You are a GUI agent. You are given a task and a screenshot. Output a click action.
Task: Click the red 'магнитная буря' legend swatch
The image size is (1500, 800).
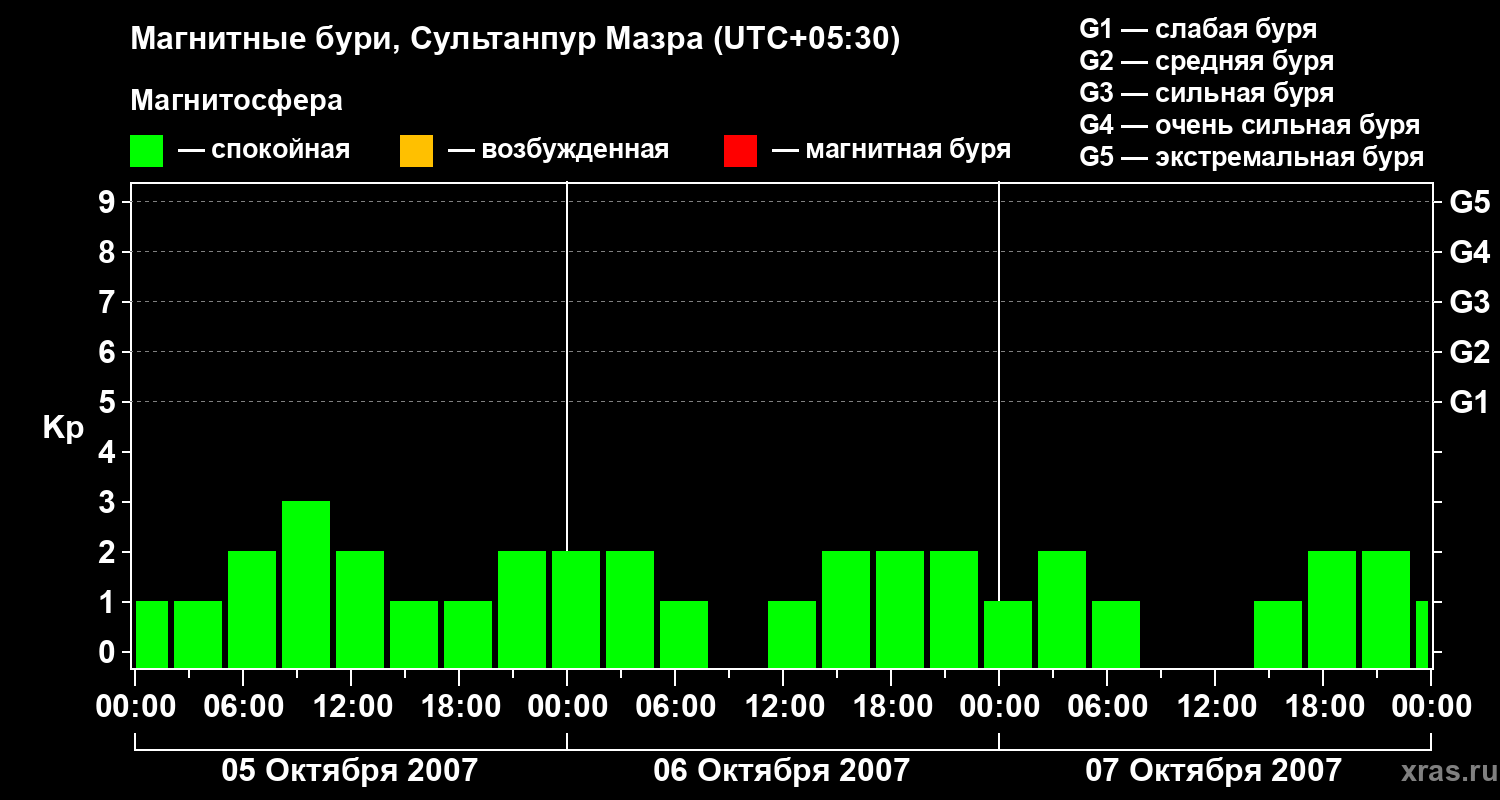[740, 151]
